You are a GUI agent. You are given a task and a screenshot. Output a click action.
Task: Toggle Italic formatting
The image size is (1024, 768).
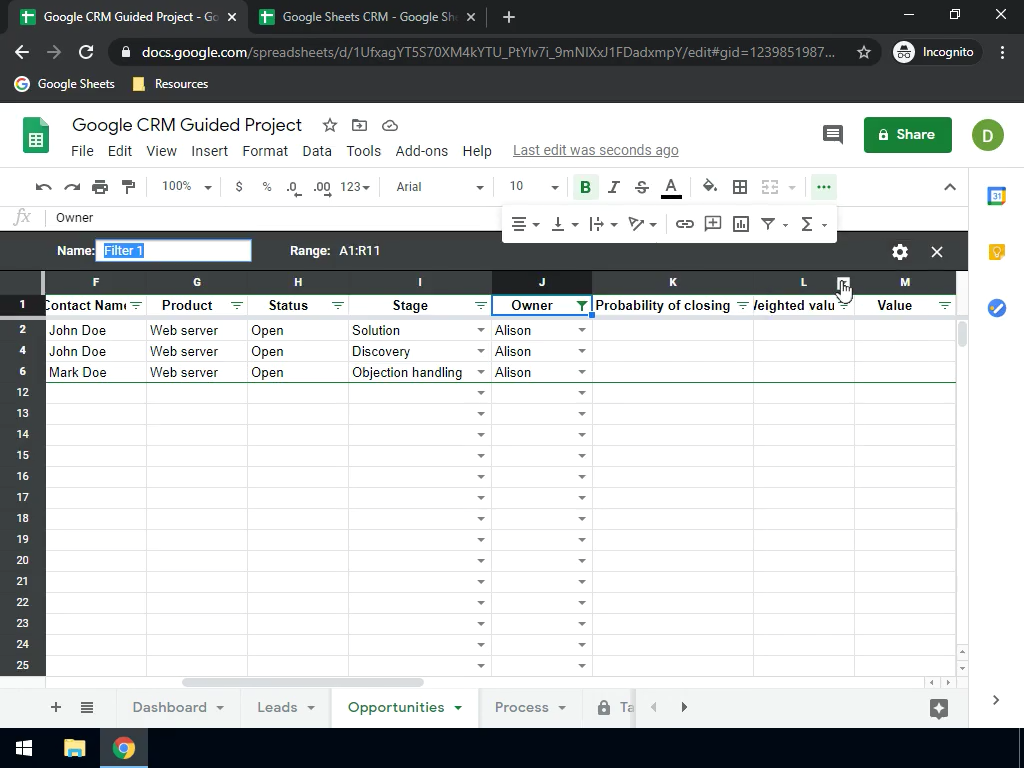click(x=613, y=187)
